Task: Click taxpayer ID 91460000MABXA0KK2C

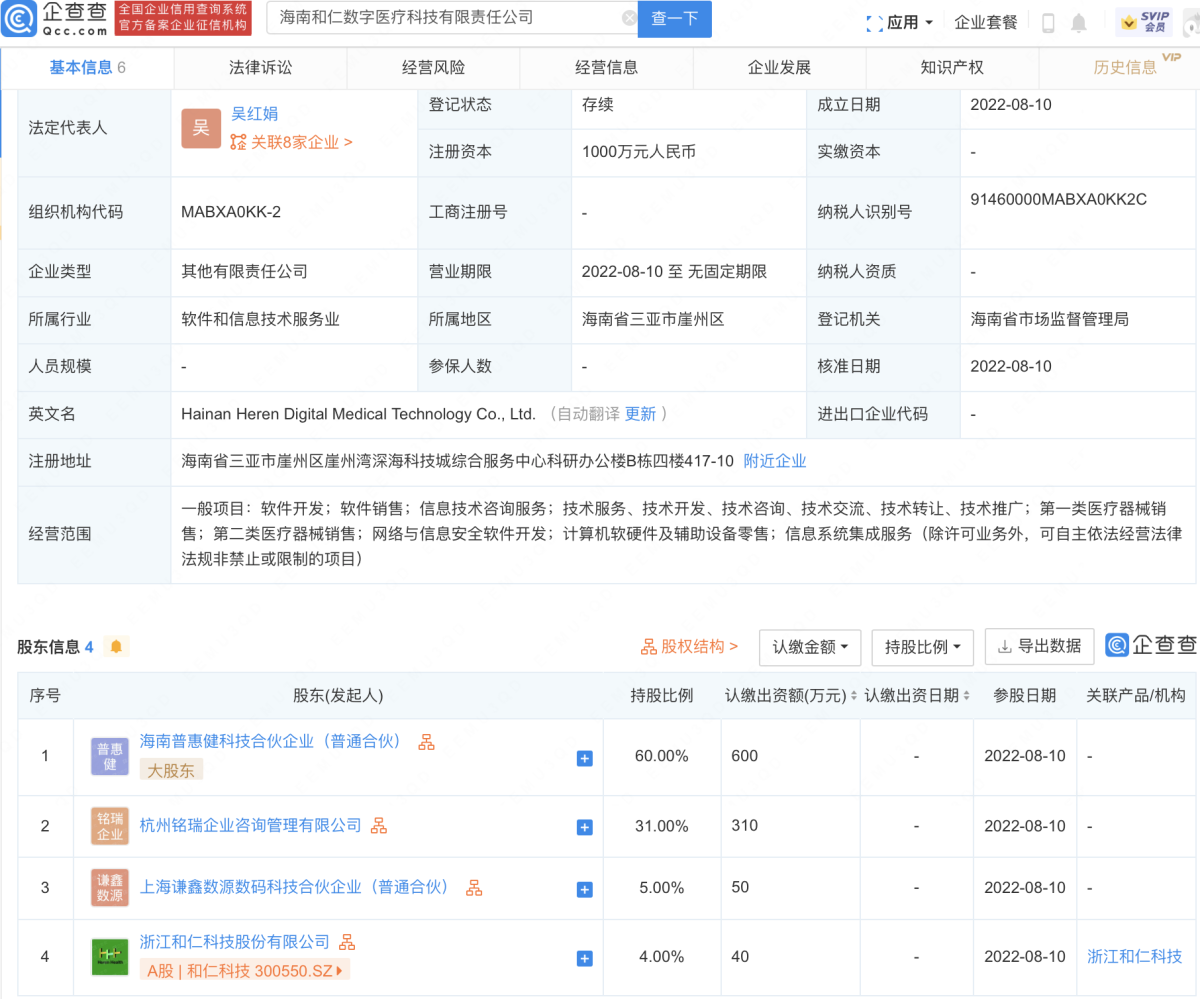Action: pos(1059,199)
